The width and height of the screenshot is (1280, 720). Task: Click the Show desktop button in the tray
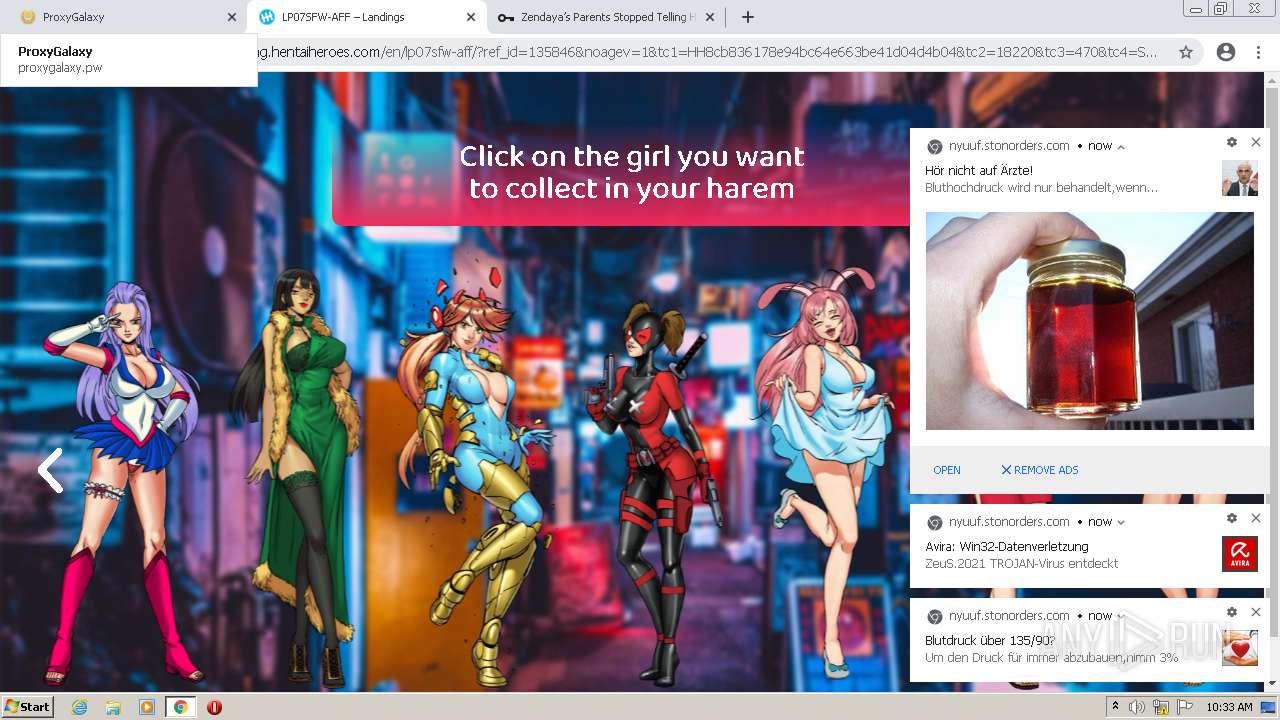(1268, 707)
